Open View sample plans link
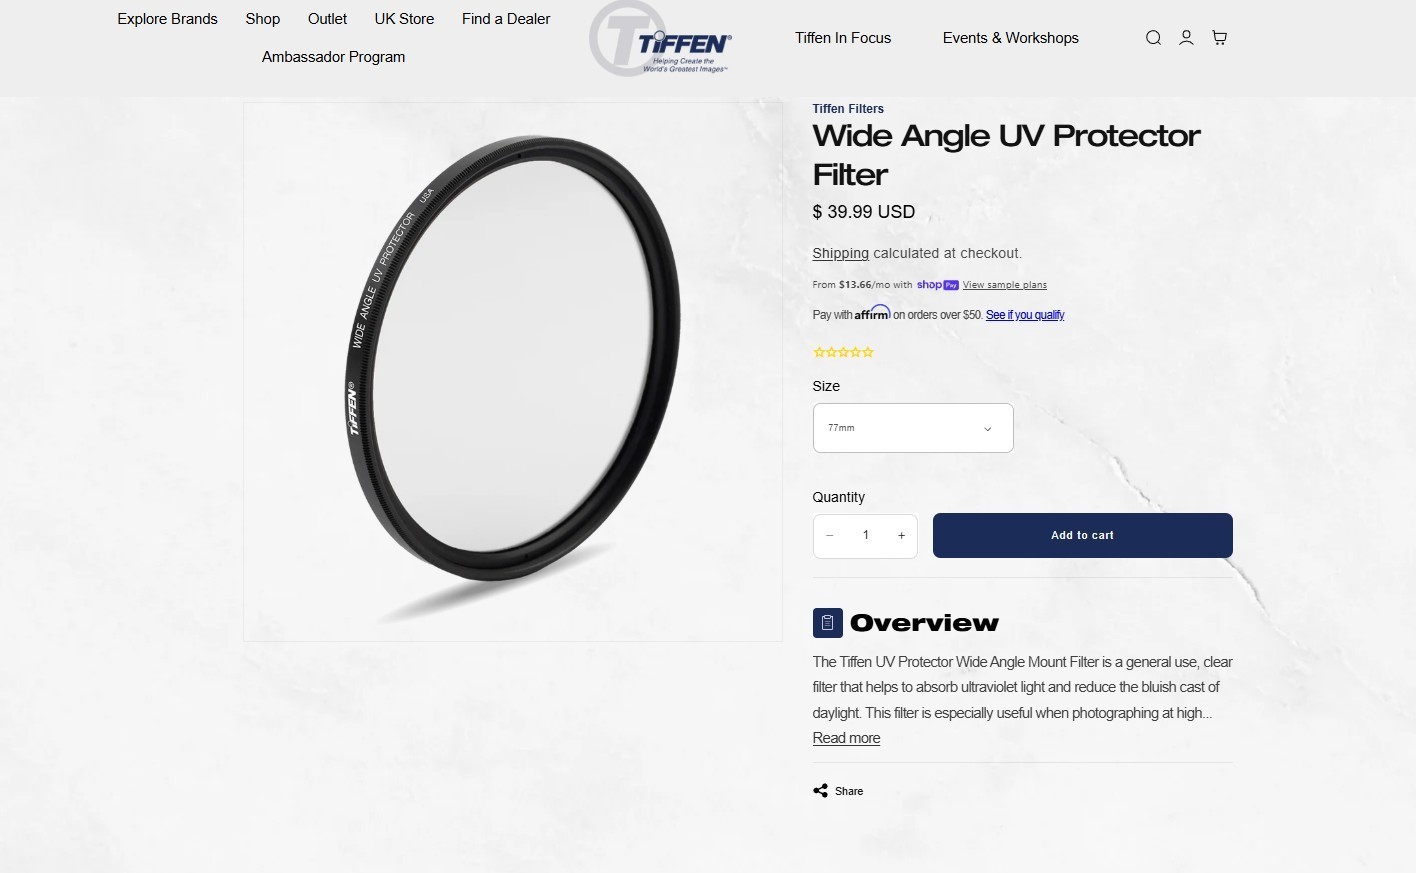Screen dimensions: 1416x873 coord(1005,285)
